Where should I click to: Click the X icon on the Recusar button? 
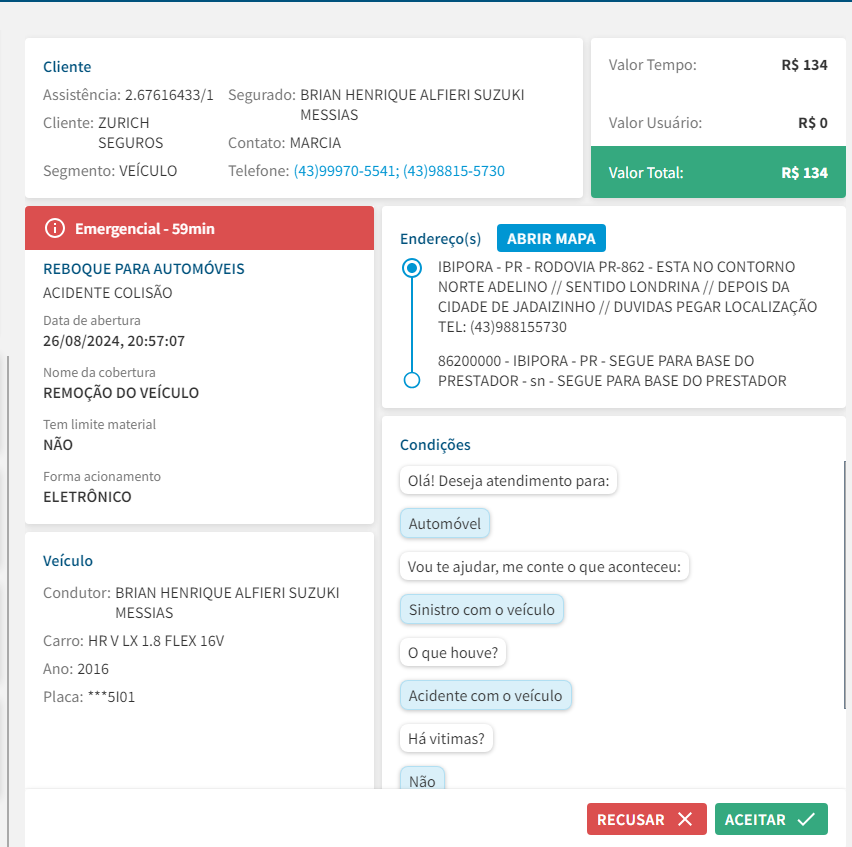685,819
